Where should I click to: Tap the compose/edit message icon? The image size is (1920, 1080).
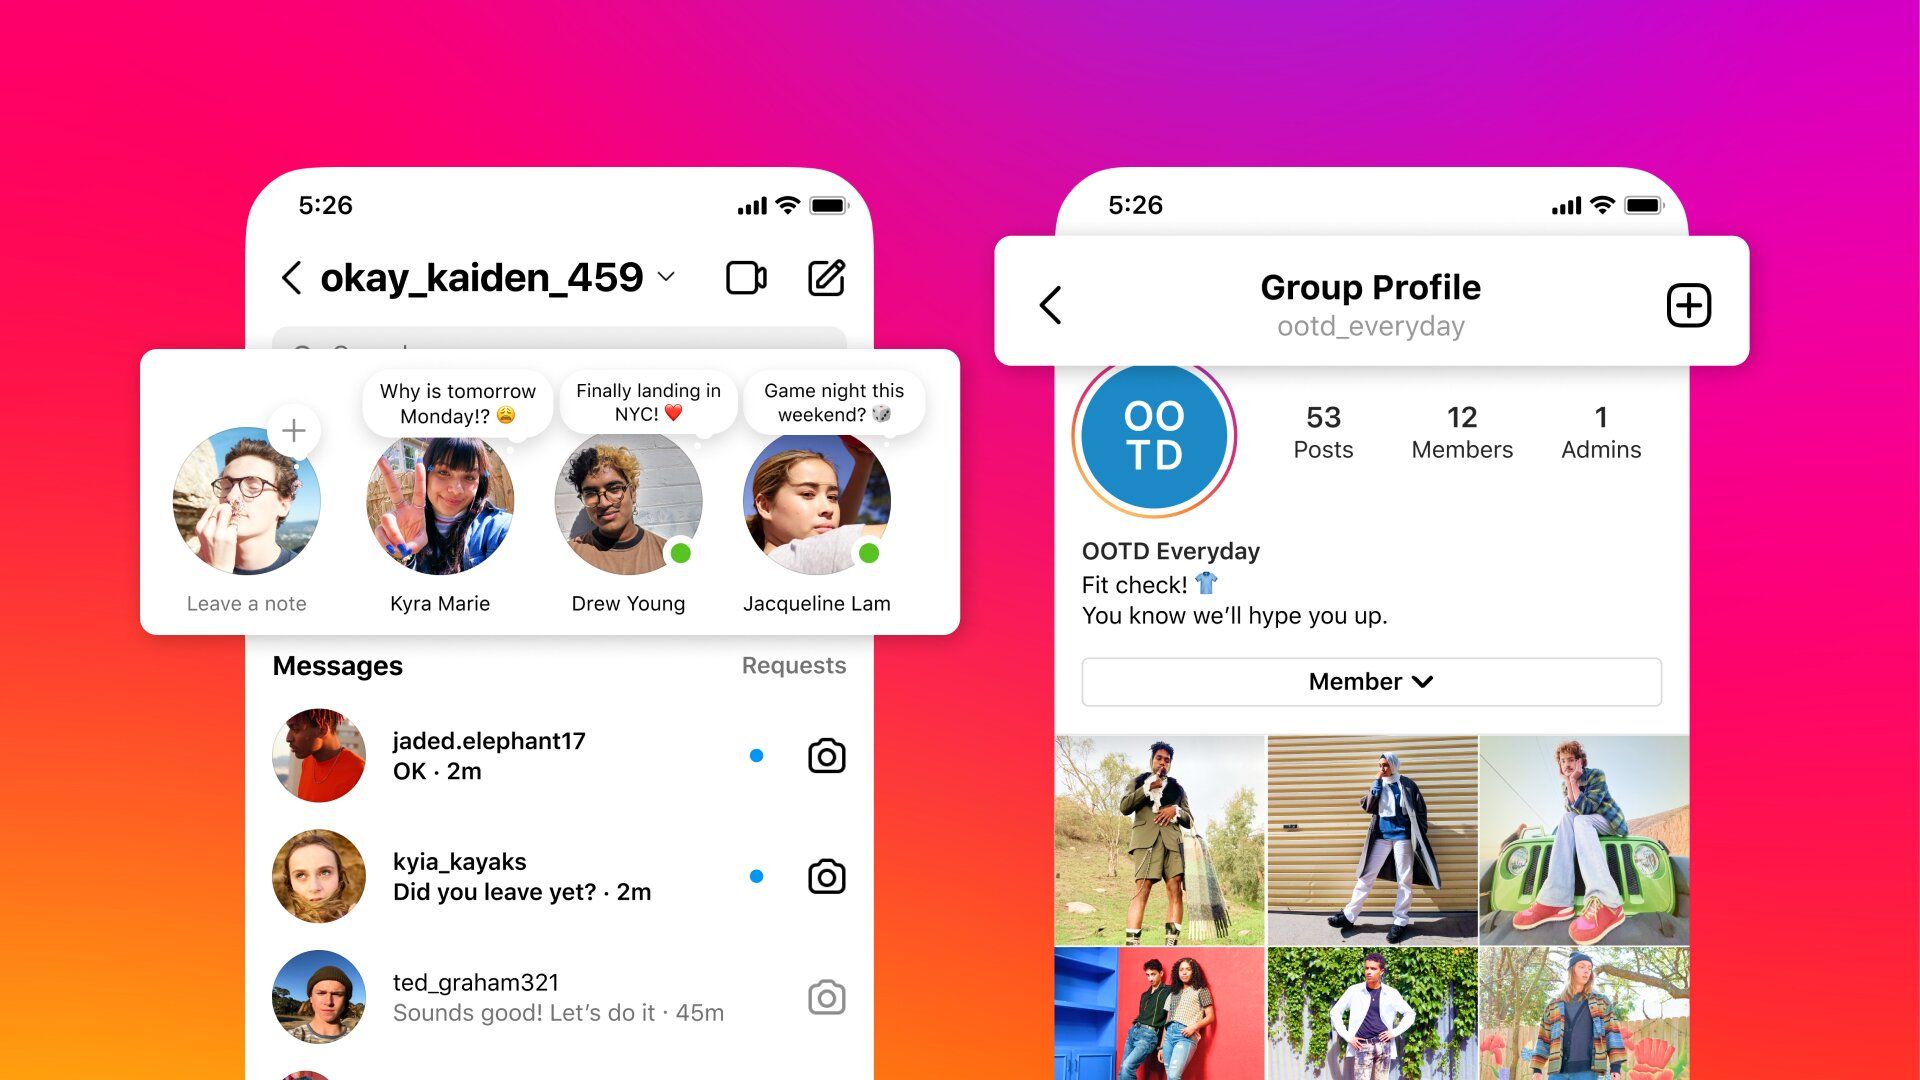click(x=827, y=278)
